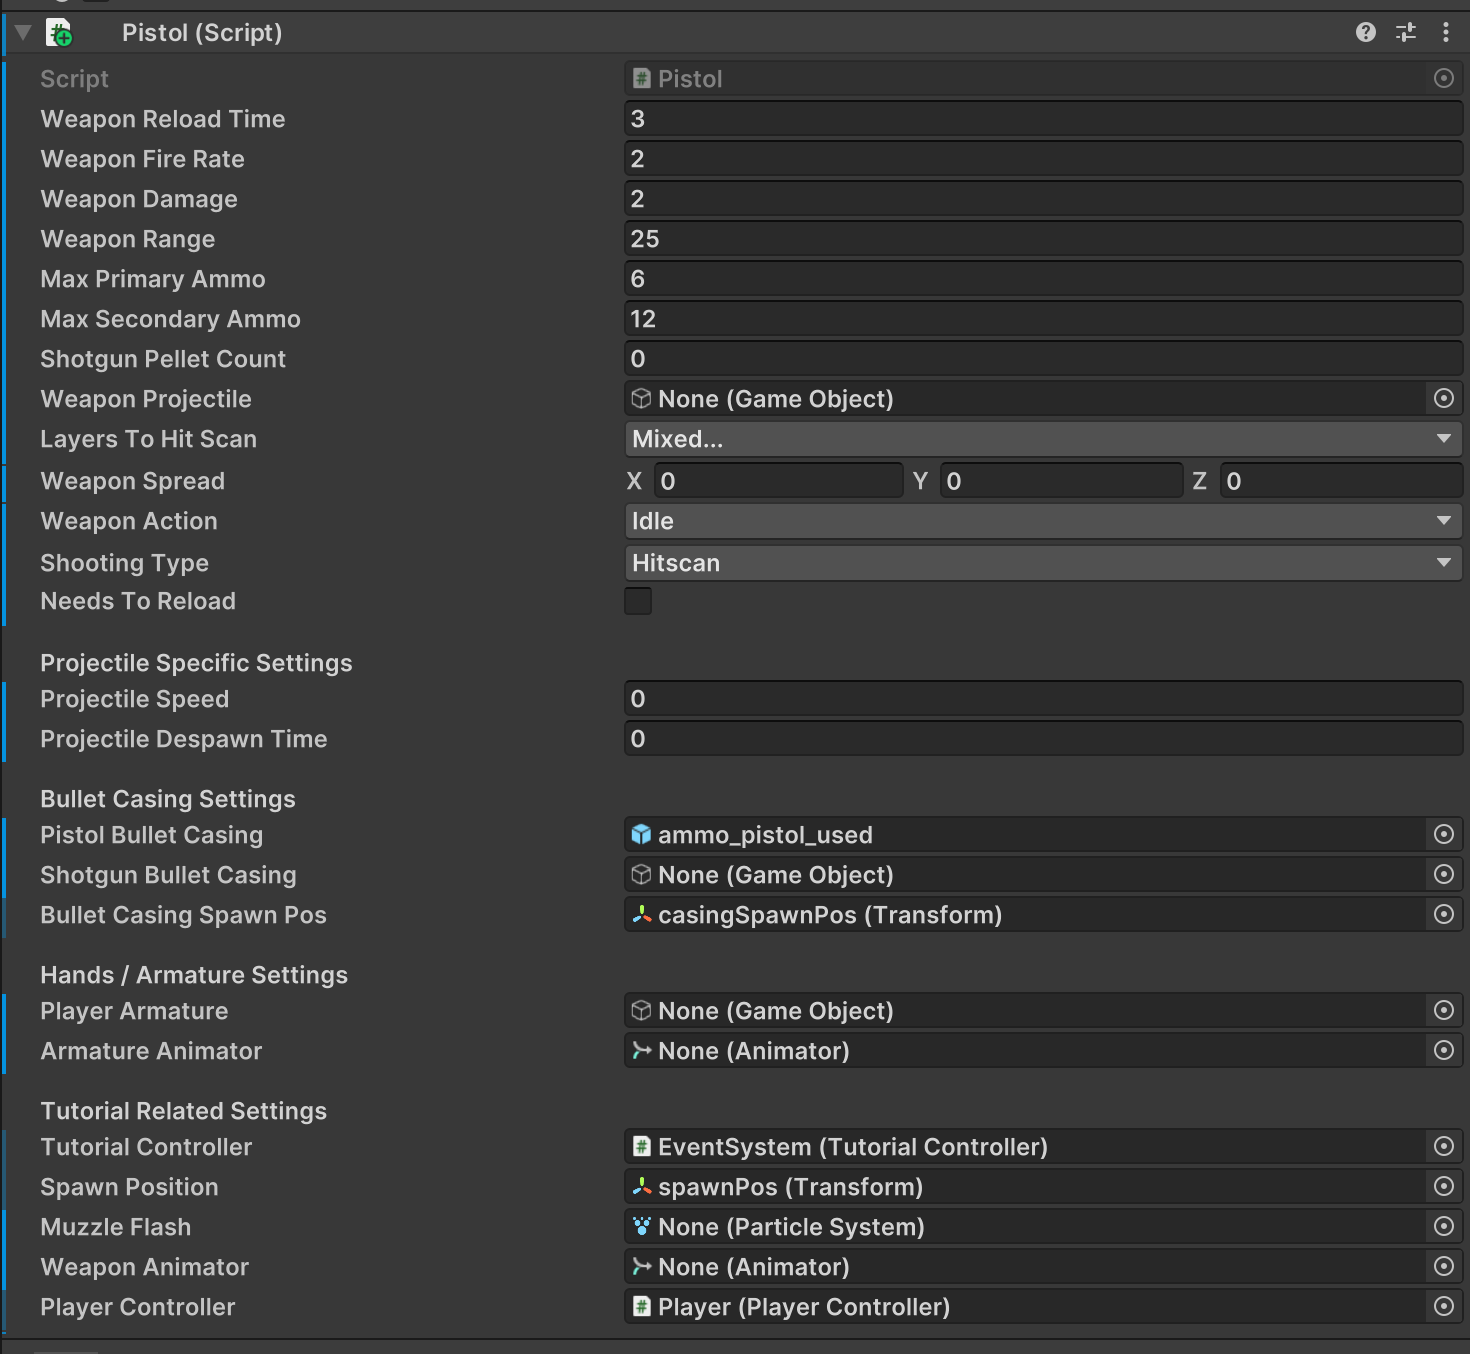Open the component three-dot menu

pos(1447,32)
